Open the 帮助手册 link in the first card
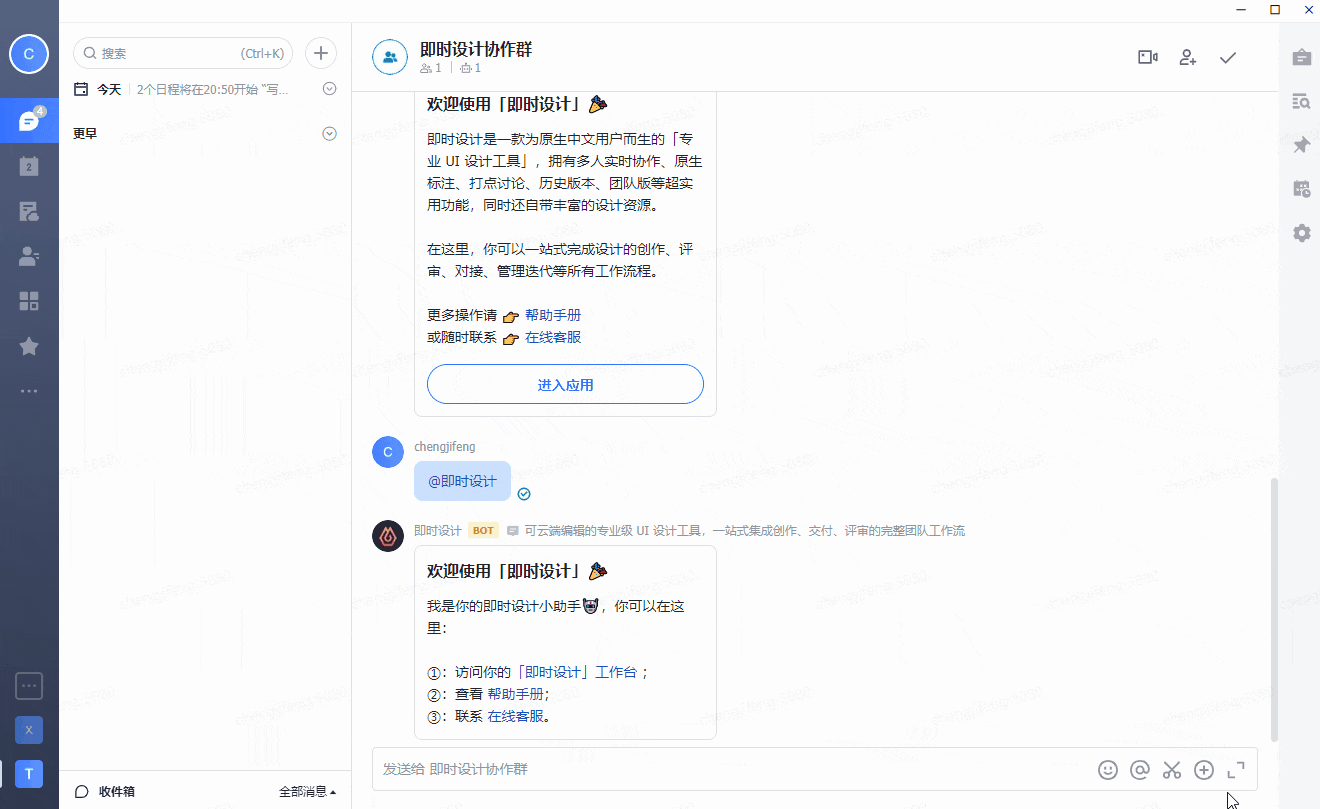Viewport: 1320px width, 809px height. (x=553, y=315)
